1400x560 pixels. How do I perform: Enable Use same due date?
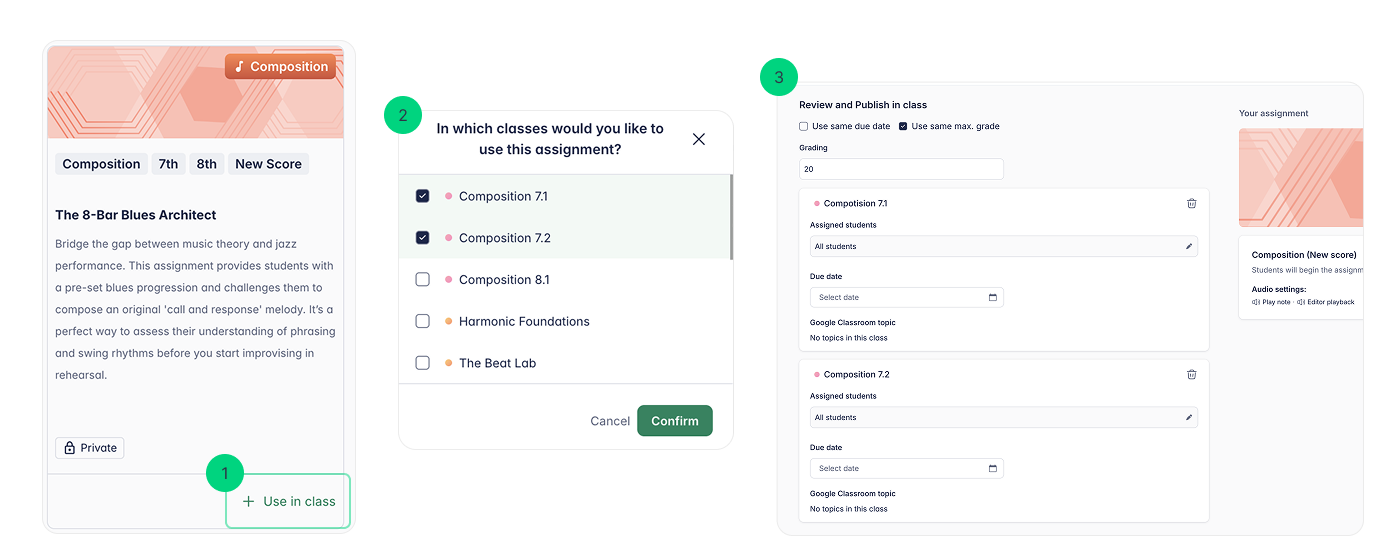pyautogui.click(x=804, y=126)
